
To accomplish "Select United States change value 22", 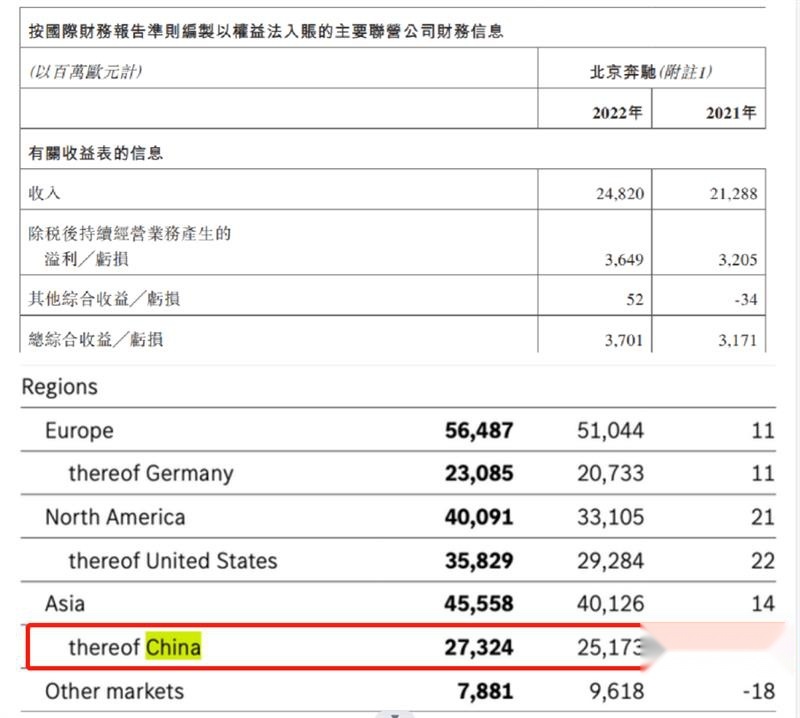I will (x=763, y=561).
